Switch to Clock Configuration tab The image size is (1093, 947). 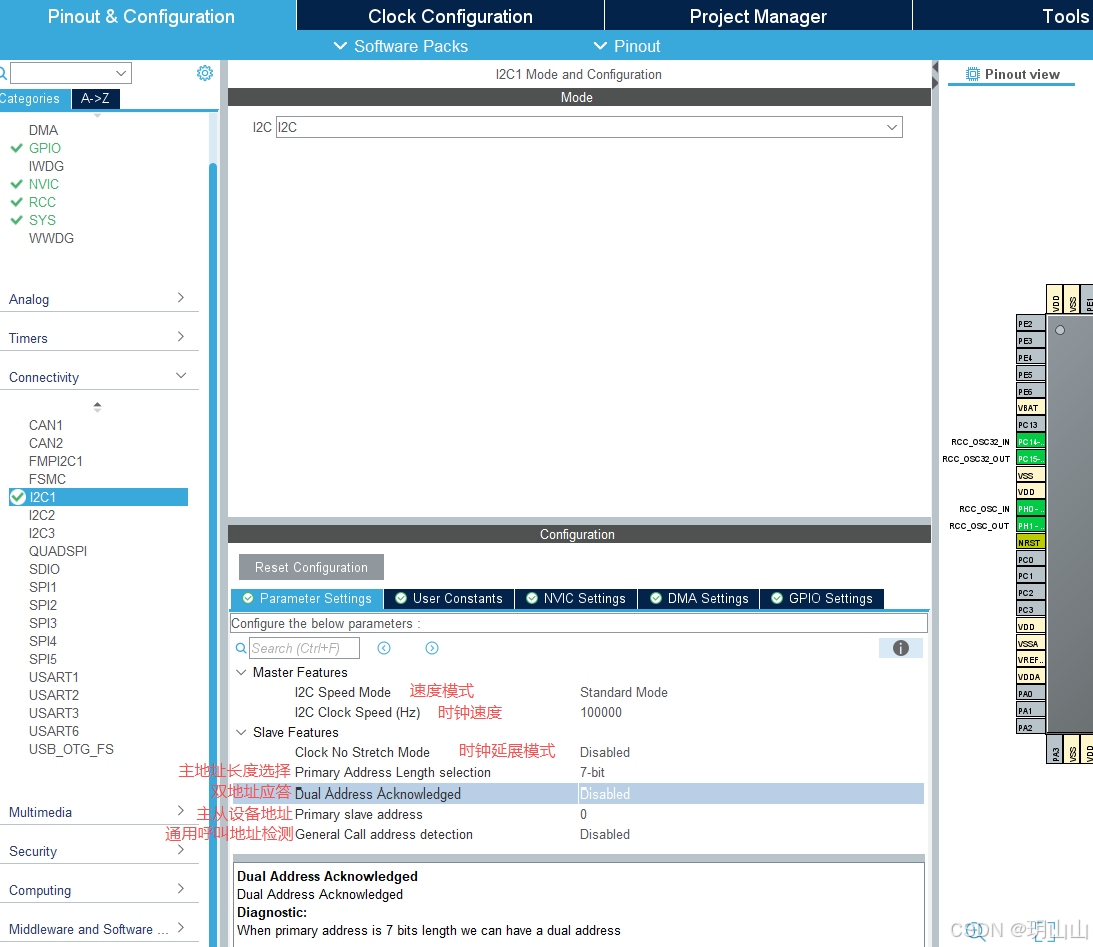[450, 15]
